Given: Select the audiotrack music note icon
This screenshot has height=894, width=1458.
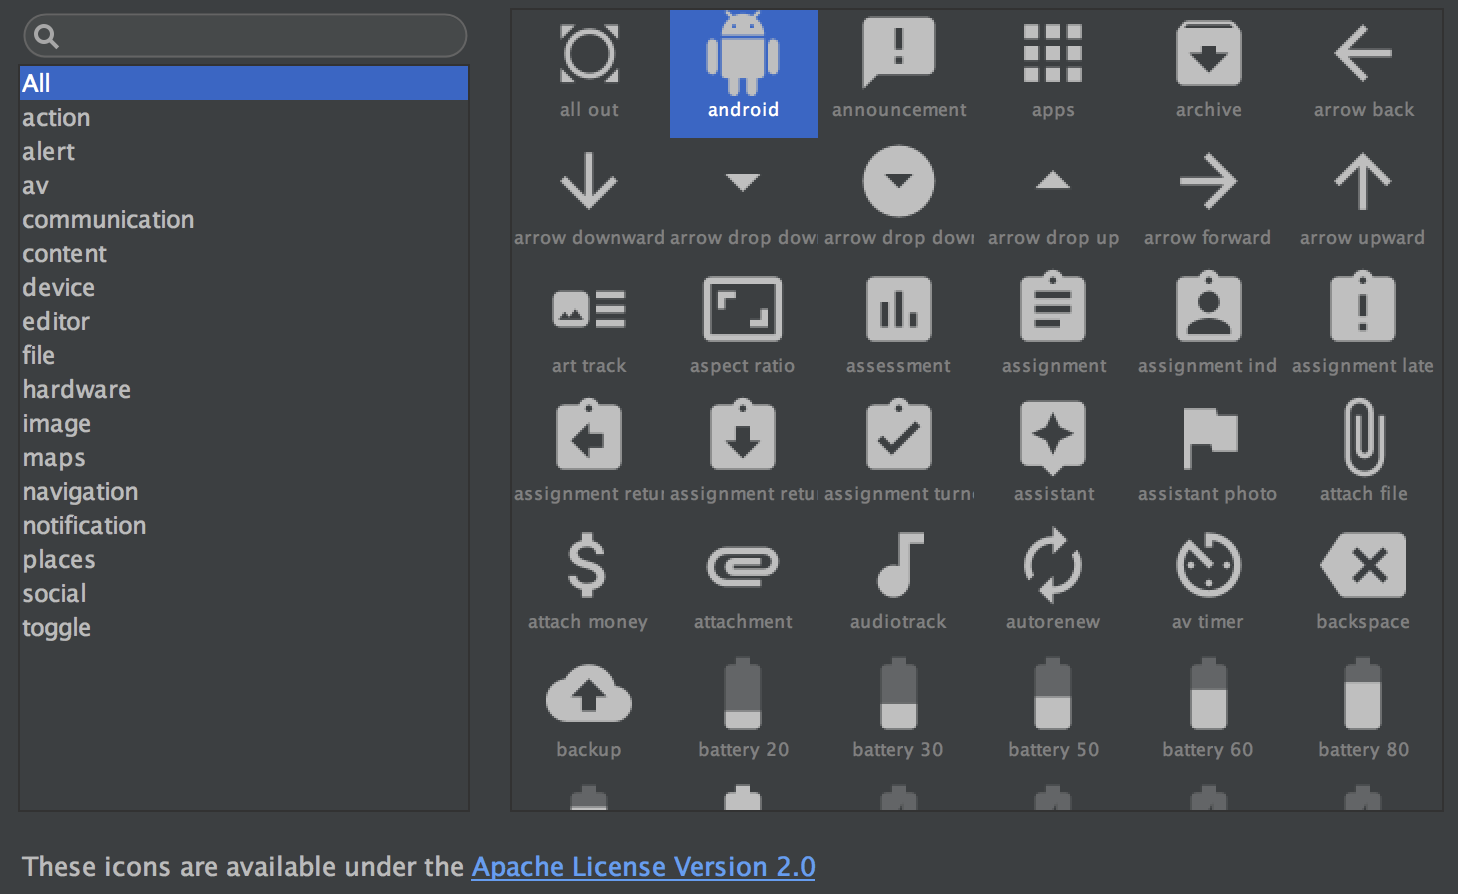Looking at the screenshot, I should [x=897, y=566].
